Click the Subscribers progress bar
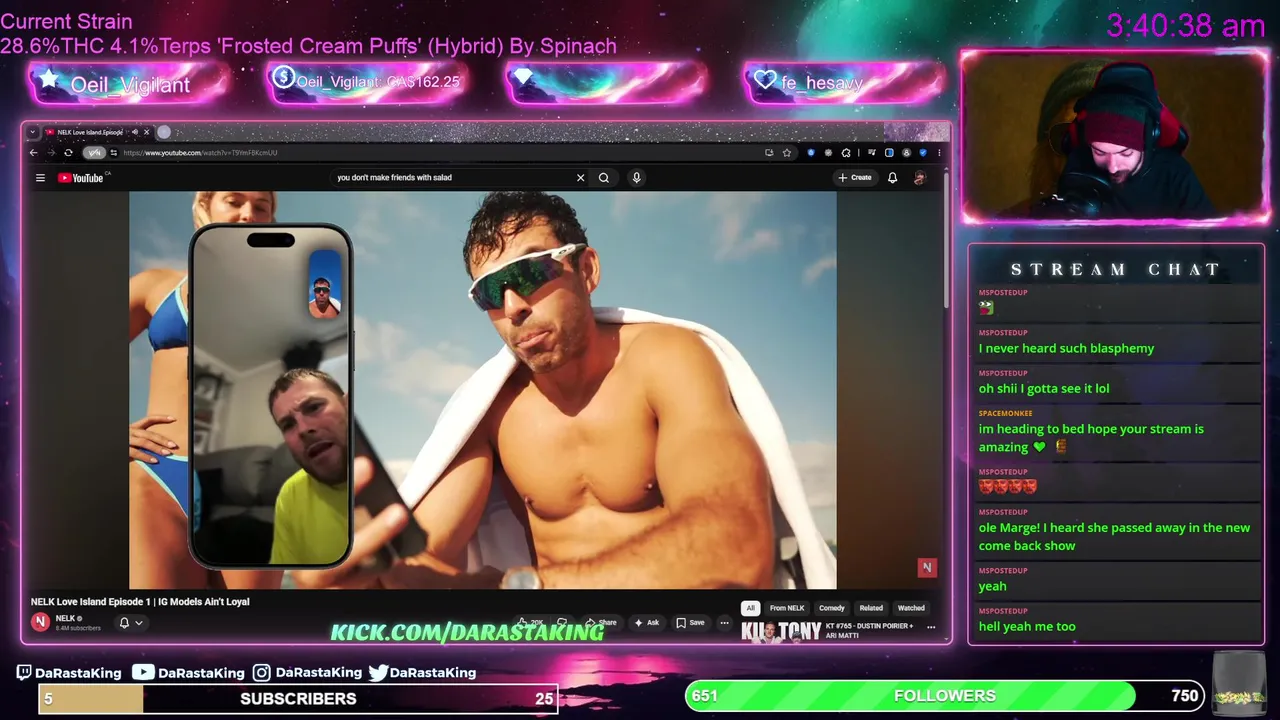Screen dimensions: 1280x720 click(298, 699)
